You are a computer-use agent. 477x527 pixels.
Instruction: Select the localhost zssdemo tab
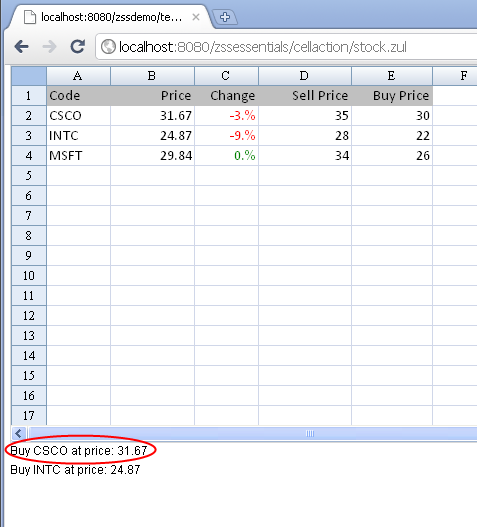[111, 17]
